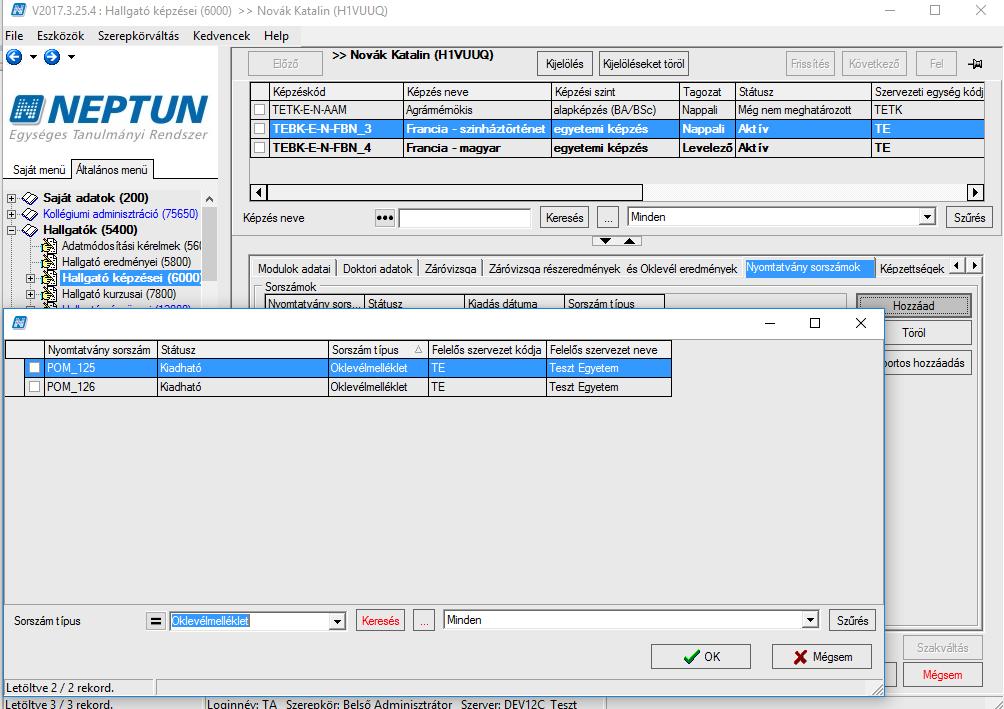The image size is (1004, 709).
Task: Open the dialog's Minden filter dropdown
Action: [811, 620]
